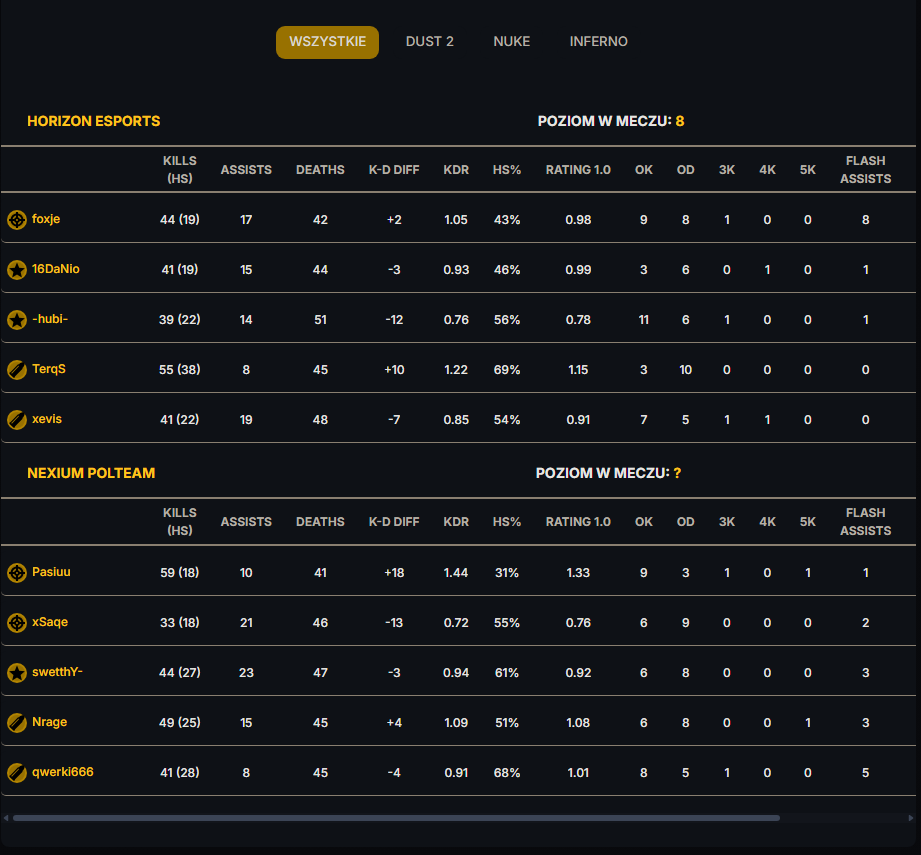Open the HORIZON ESPORTS team page

93,121
